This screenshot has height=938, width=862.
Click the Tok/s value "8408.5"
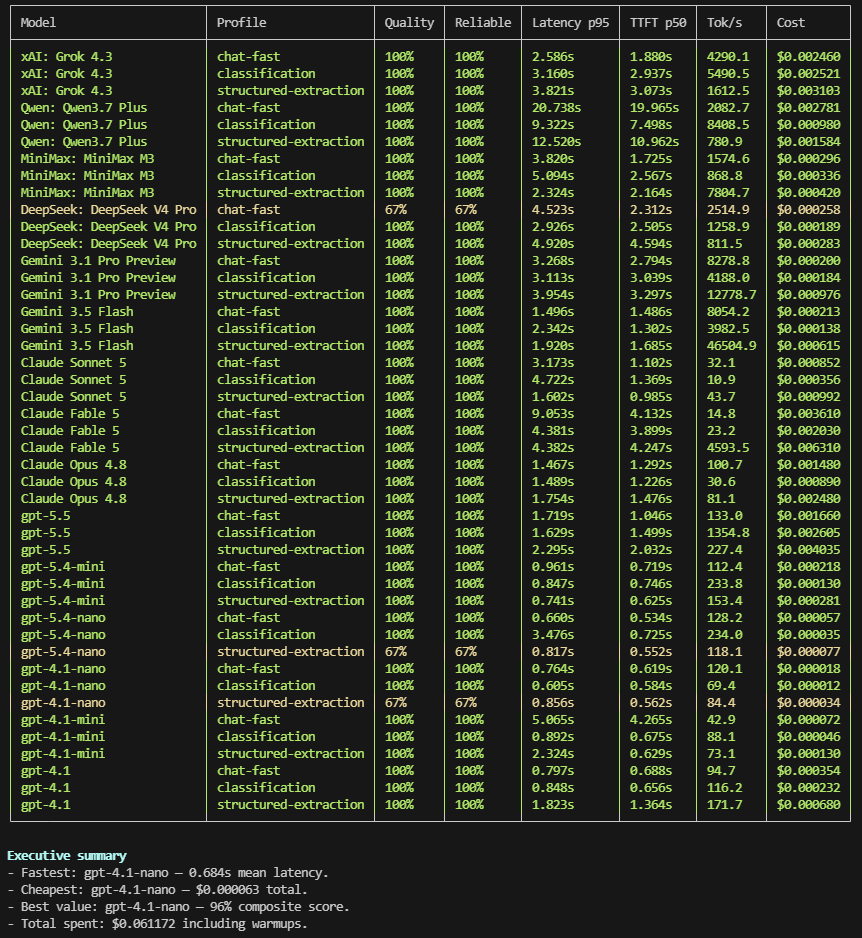(728, 124)
